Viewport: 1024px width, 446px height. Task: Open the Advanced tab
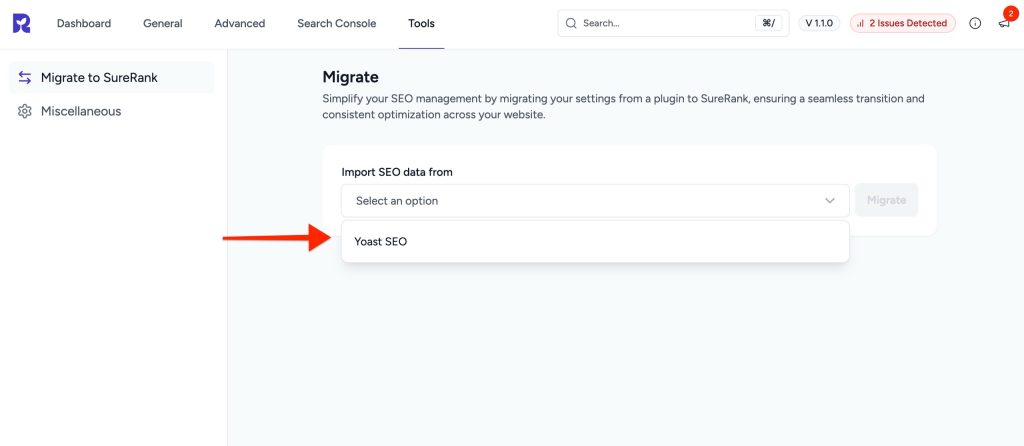coord(240,24)
